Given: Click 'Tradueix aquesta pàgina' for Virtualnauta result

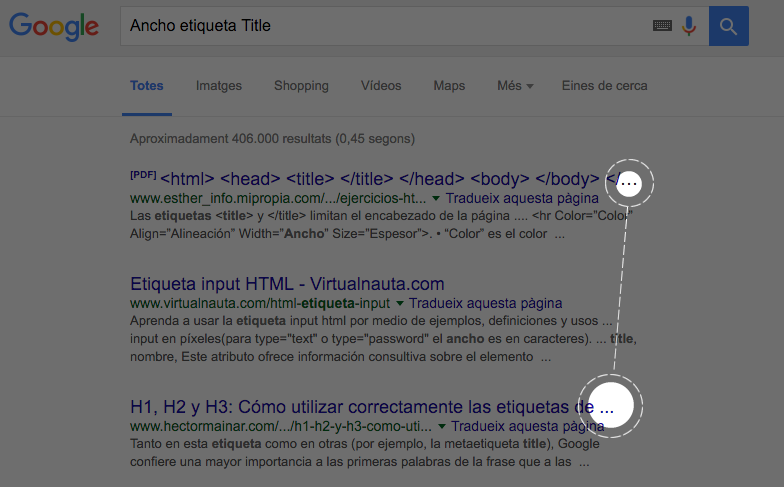Looking at the screenshot, I should pyautogui.click(x=486, y=303).
